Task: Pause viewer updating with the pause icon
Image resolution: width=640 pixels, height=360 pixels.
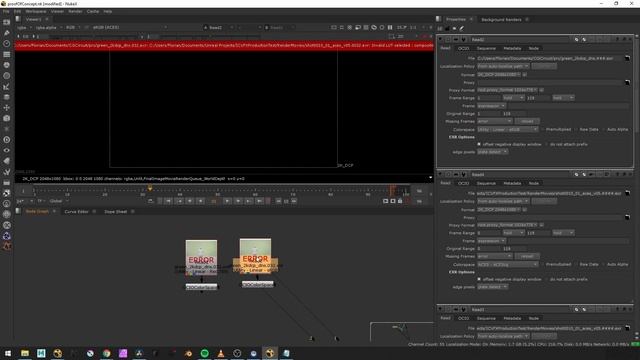Action: pos(390,27)
